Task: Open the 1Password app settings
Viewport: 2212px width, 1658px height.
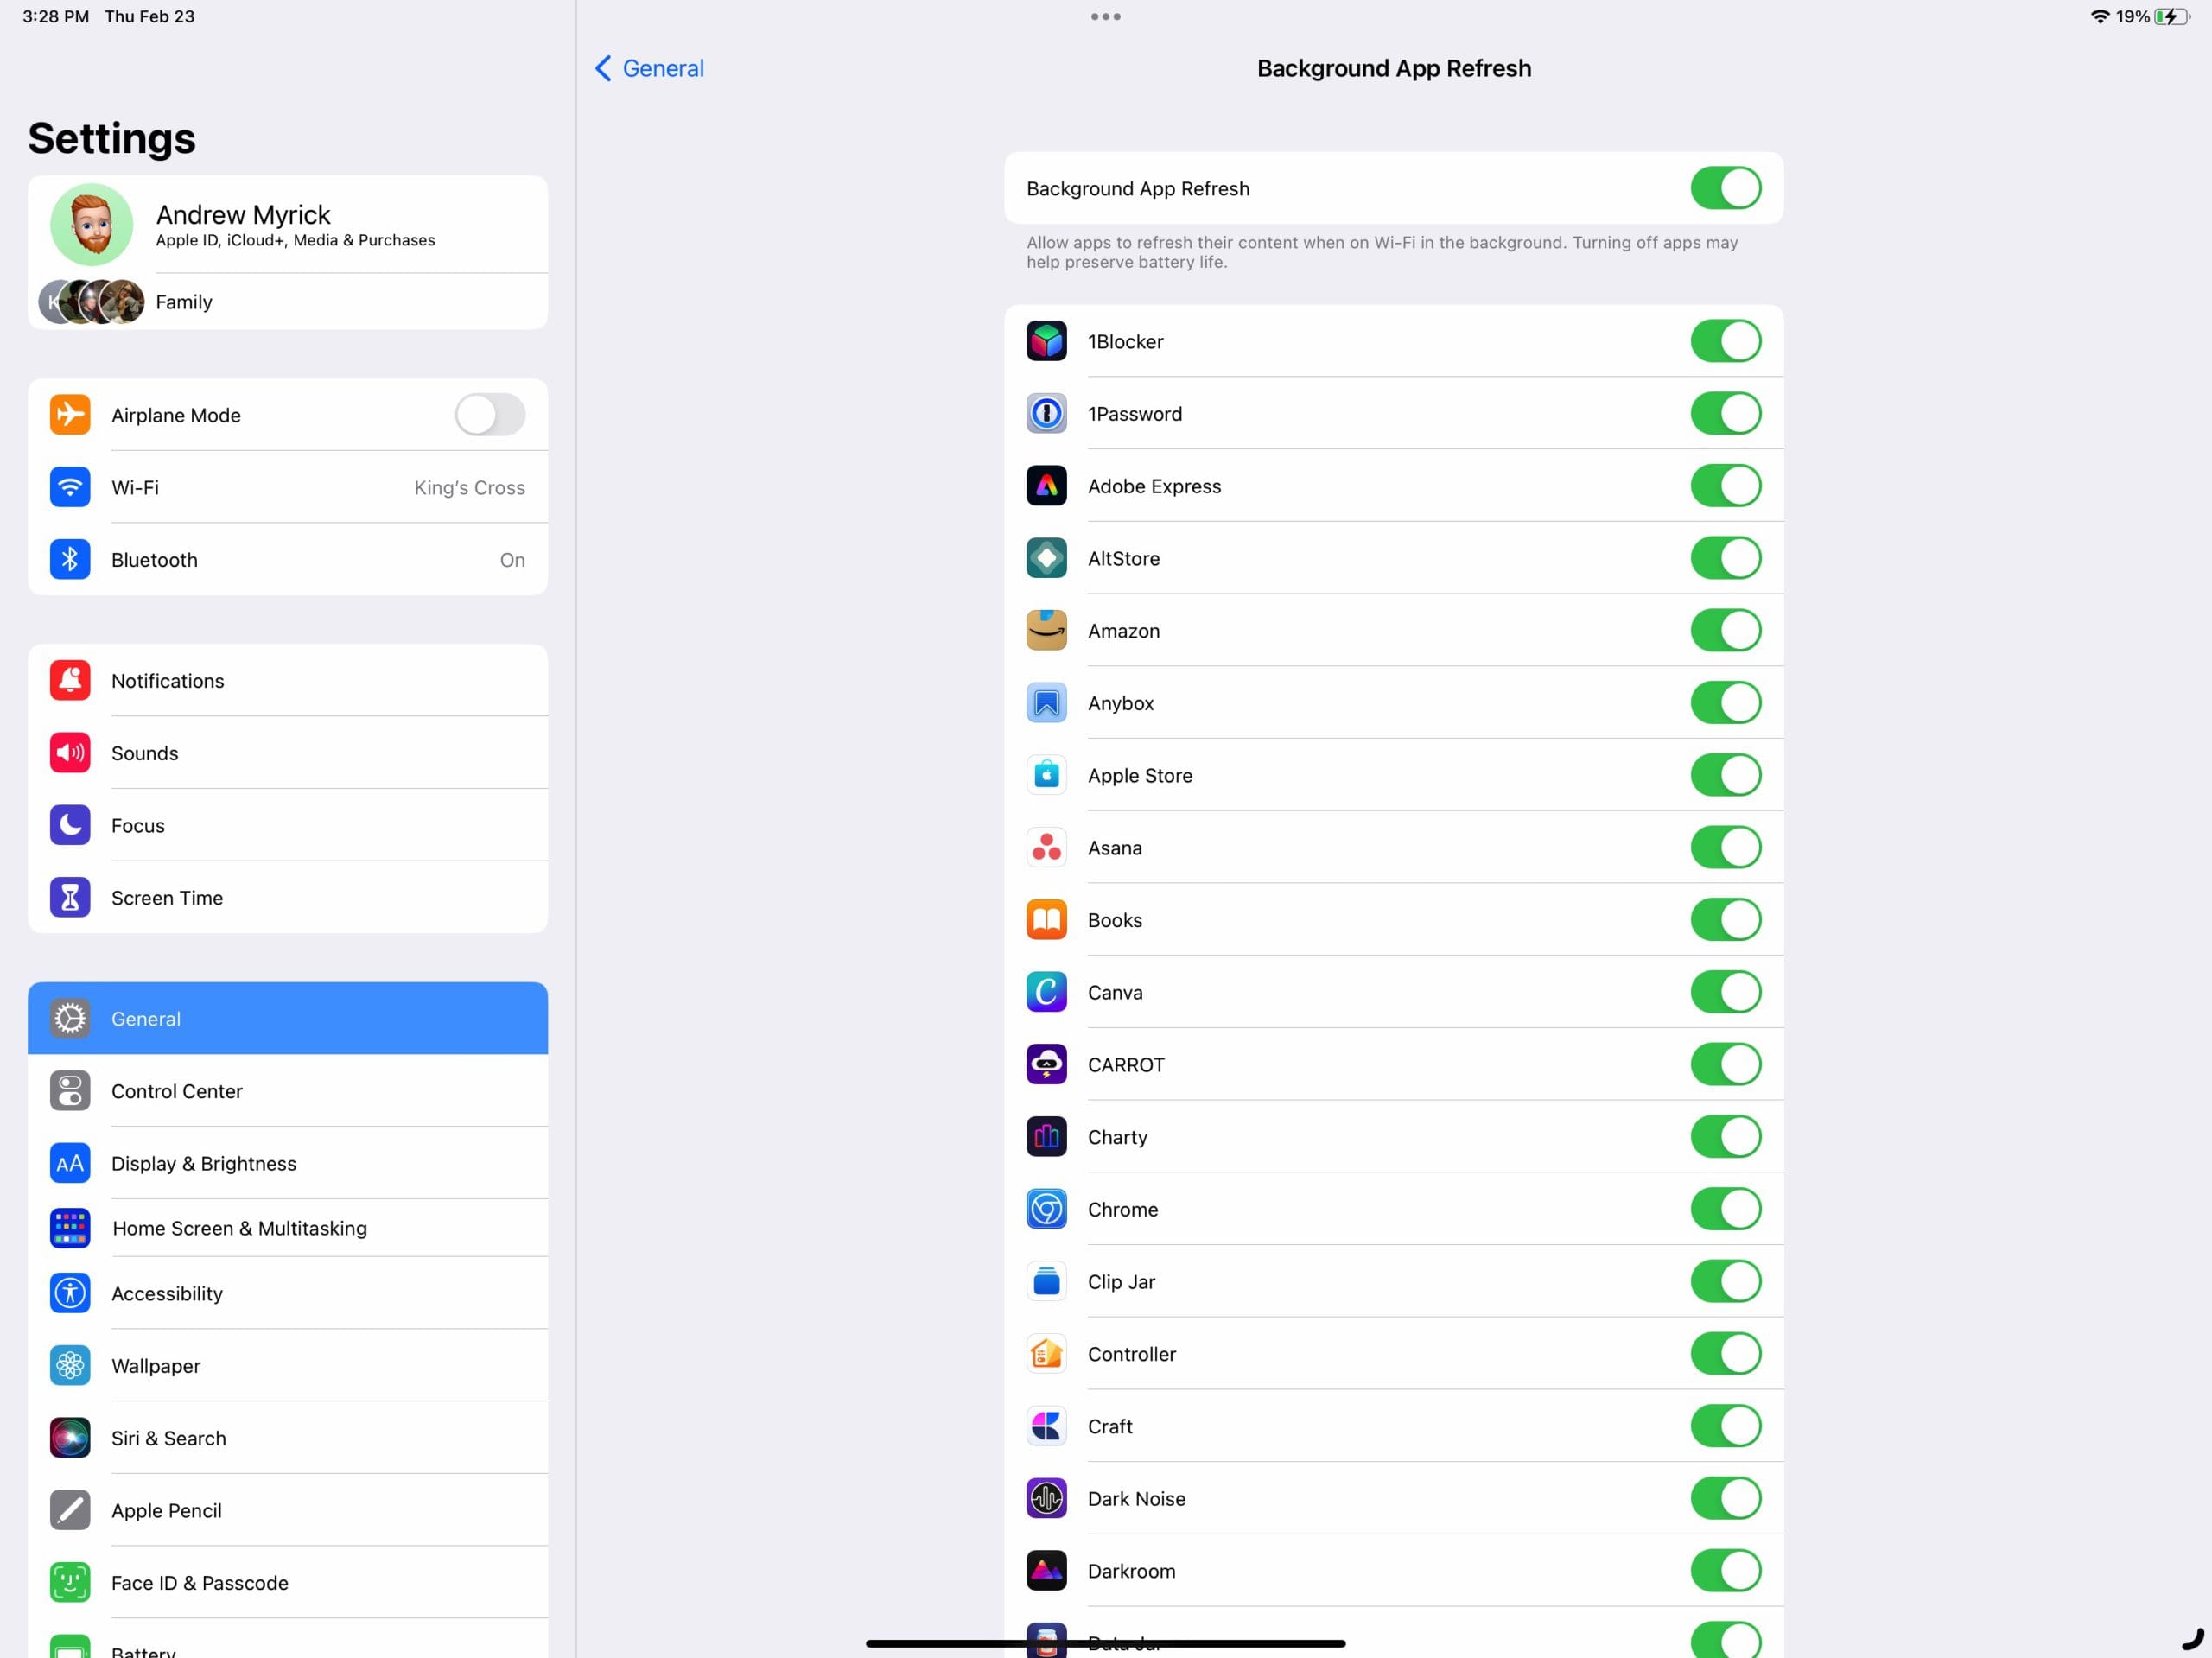Action: 1134,413
